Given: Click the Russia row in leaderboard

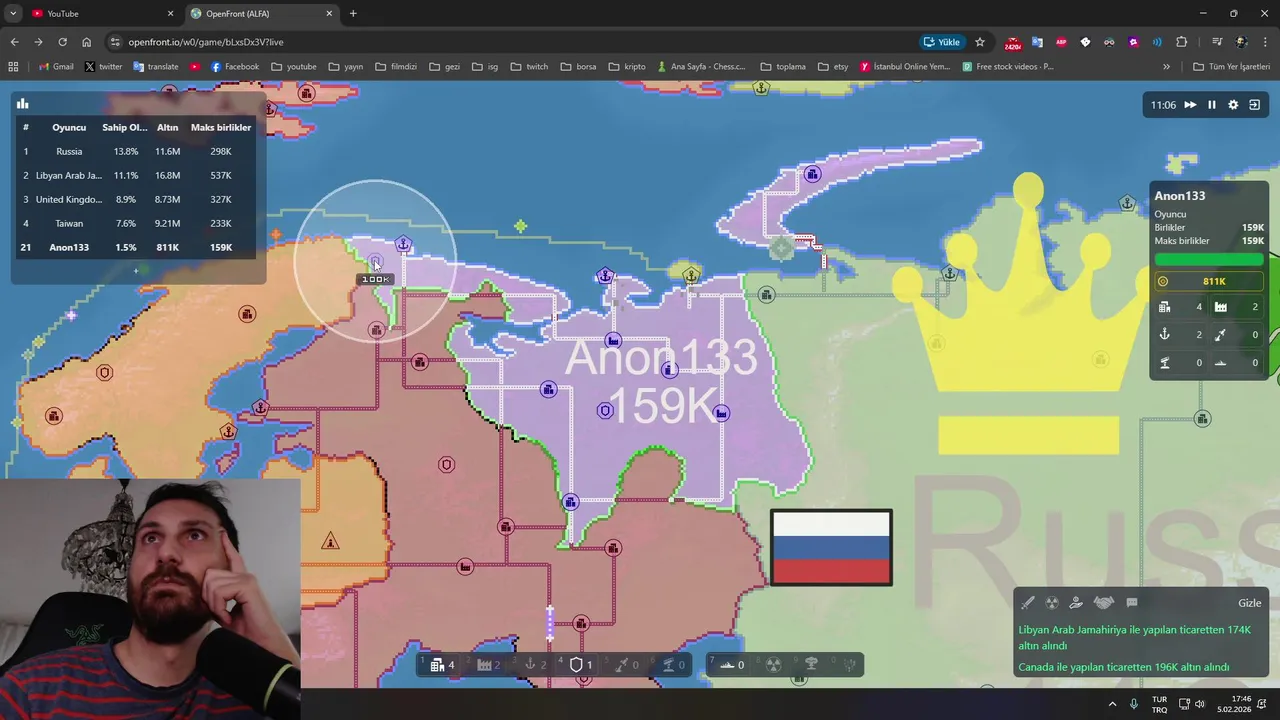Looking at the screenshot, I should (136, 151).
